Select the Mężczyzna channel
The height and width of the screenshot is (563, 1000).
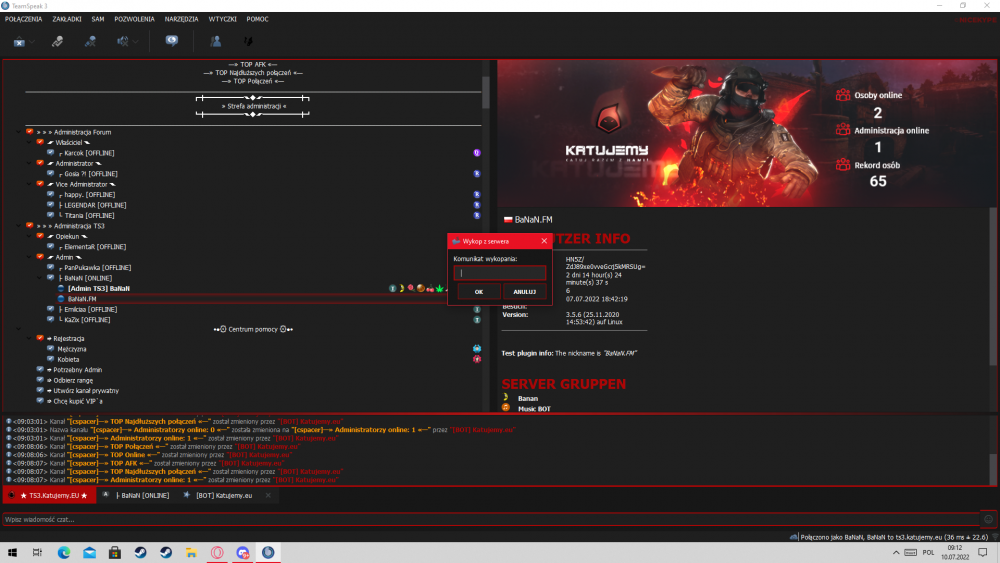pyautogui.click(x=71, y=349)
